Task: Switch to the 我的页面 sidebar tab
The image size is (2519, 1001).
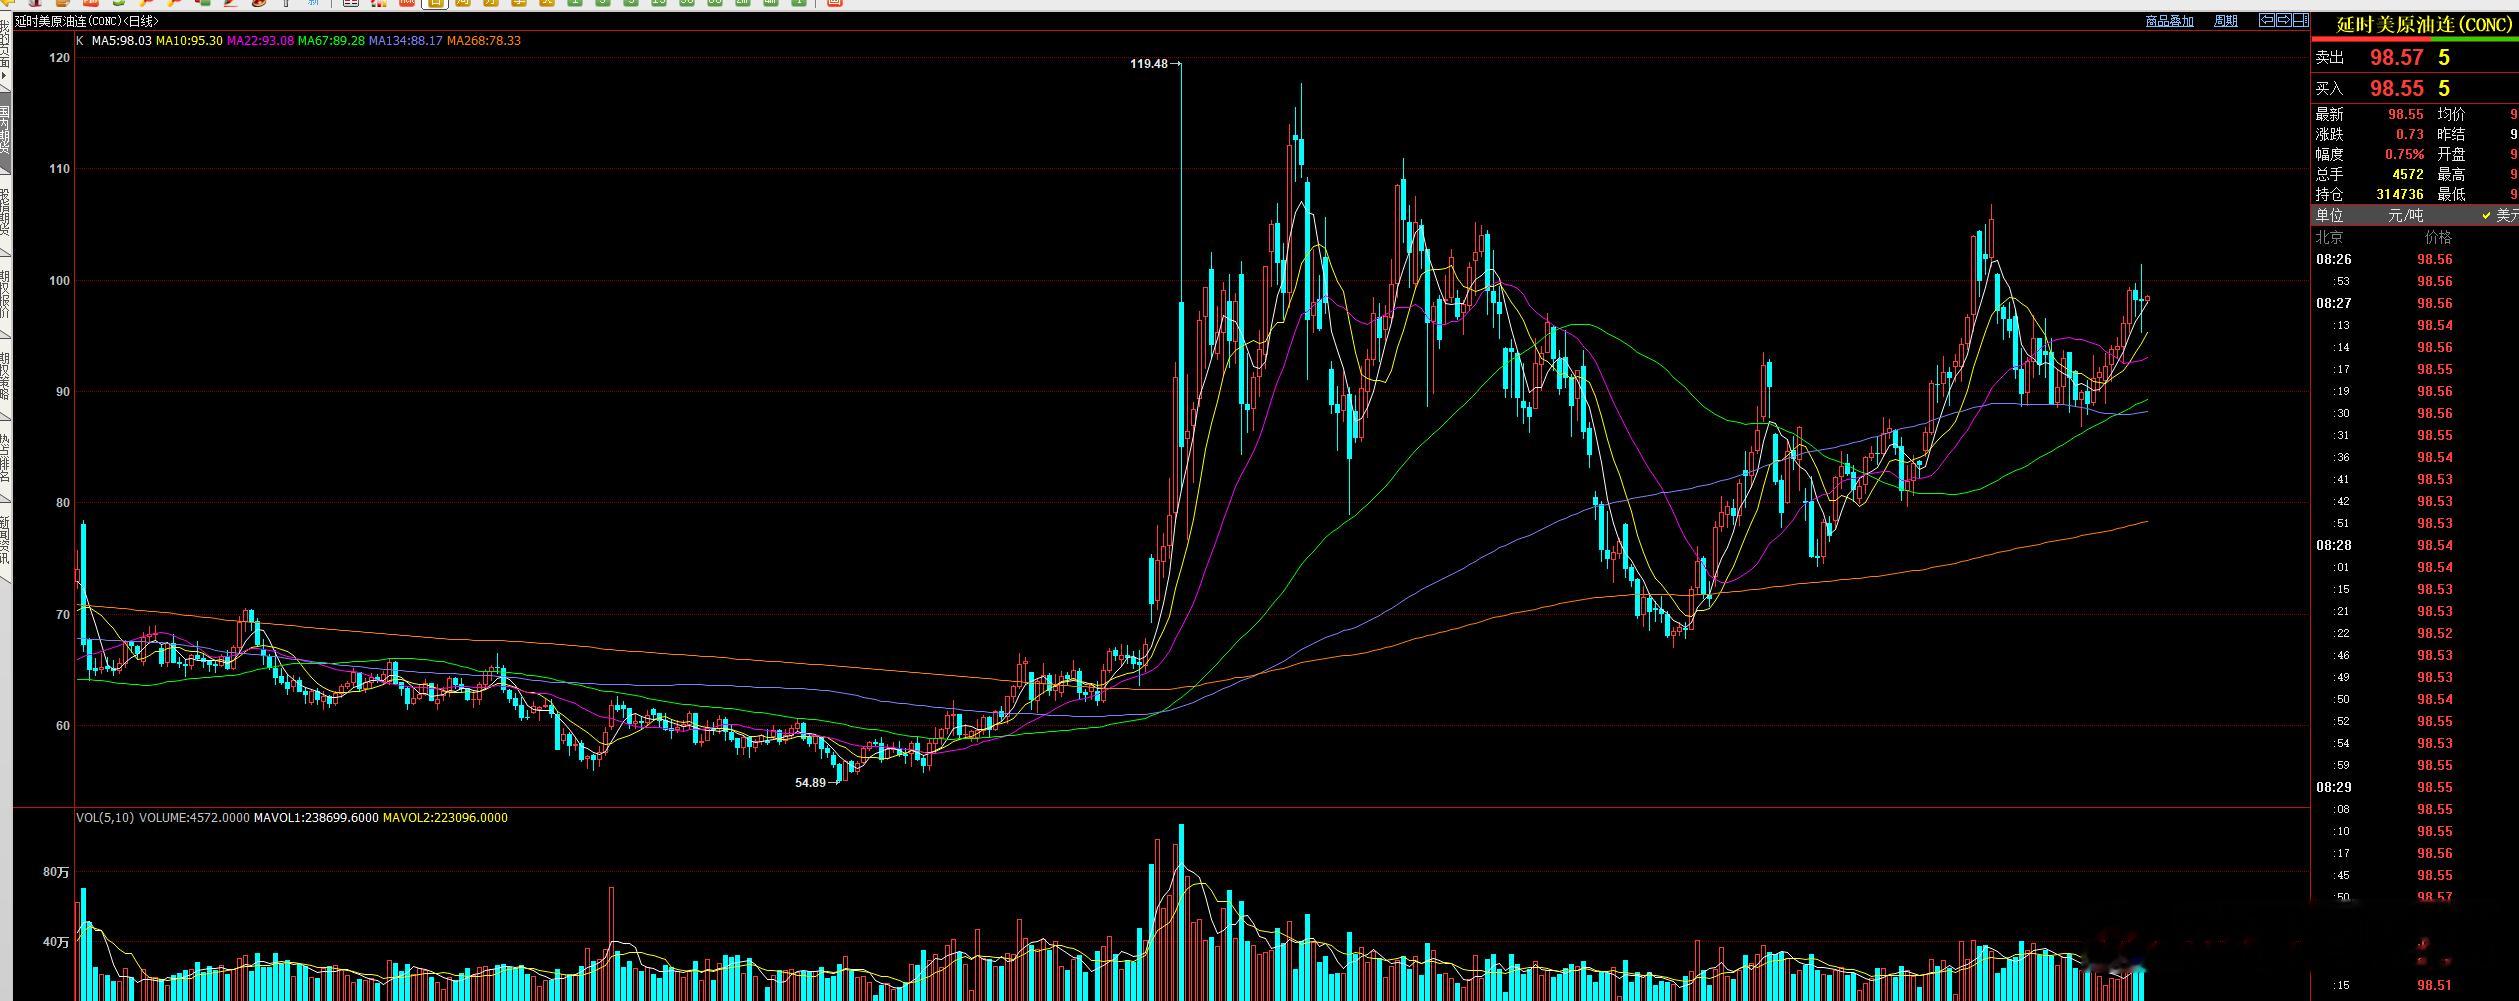Action: tap(5, 52)
